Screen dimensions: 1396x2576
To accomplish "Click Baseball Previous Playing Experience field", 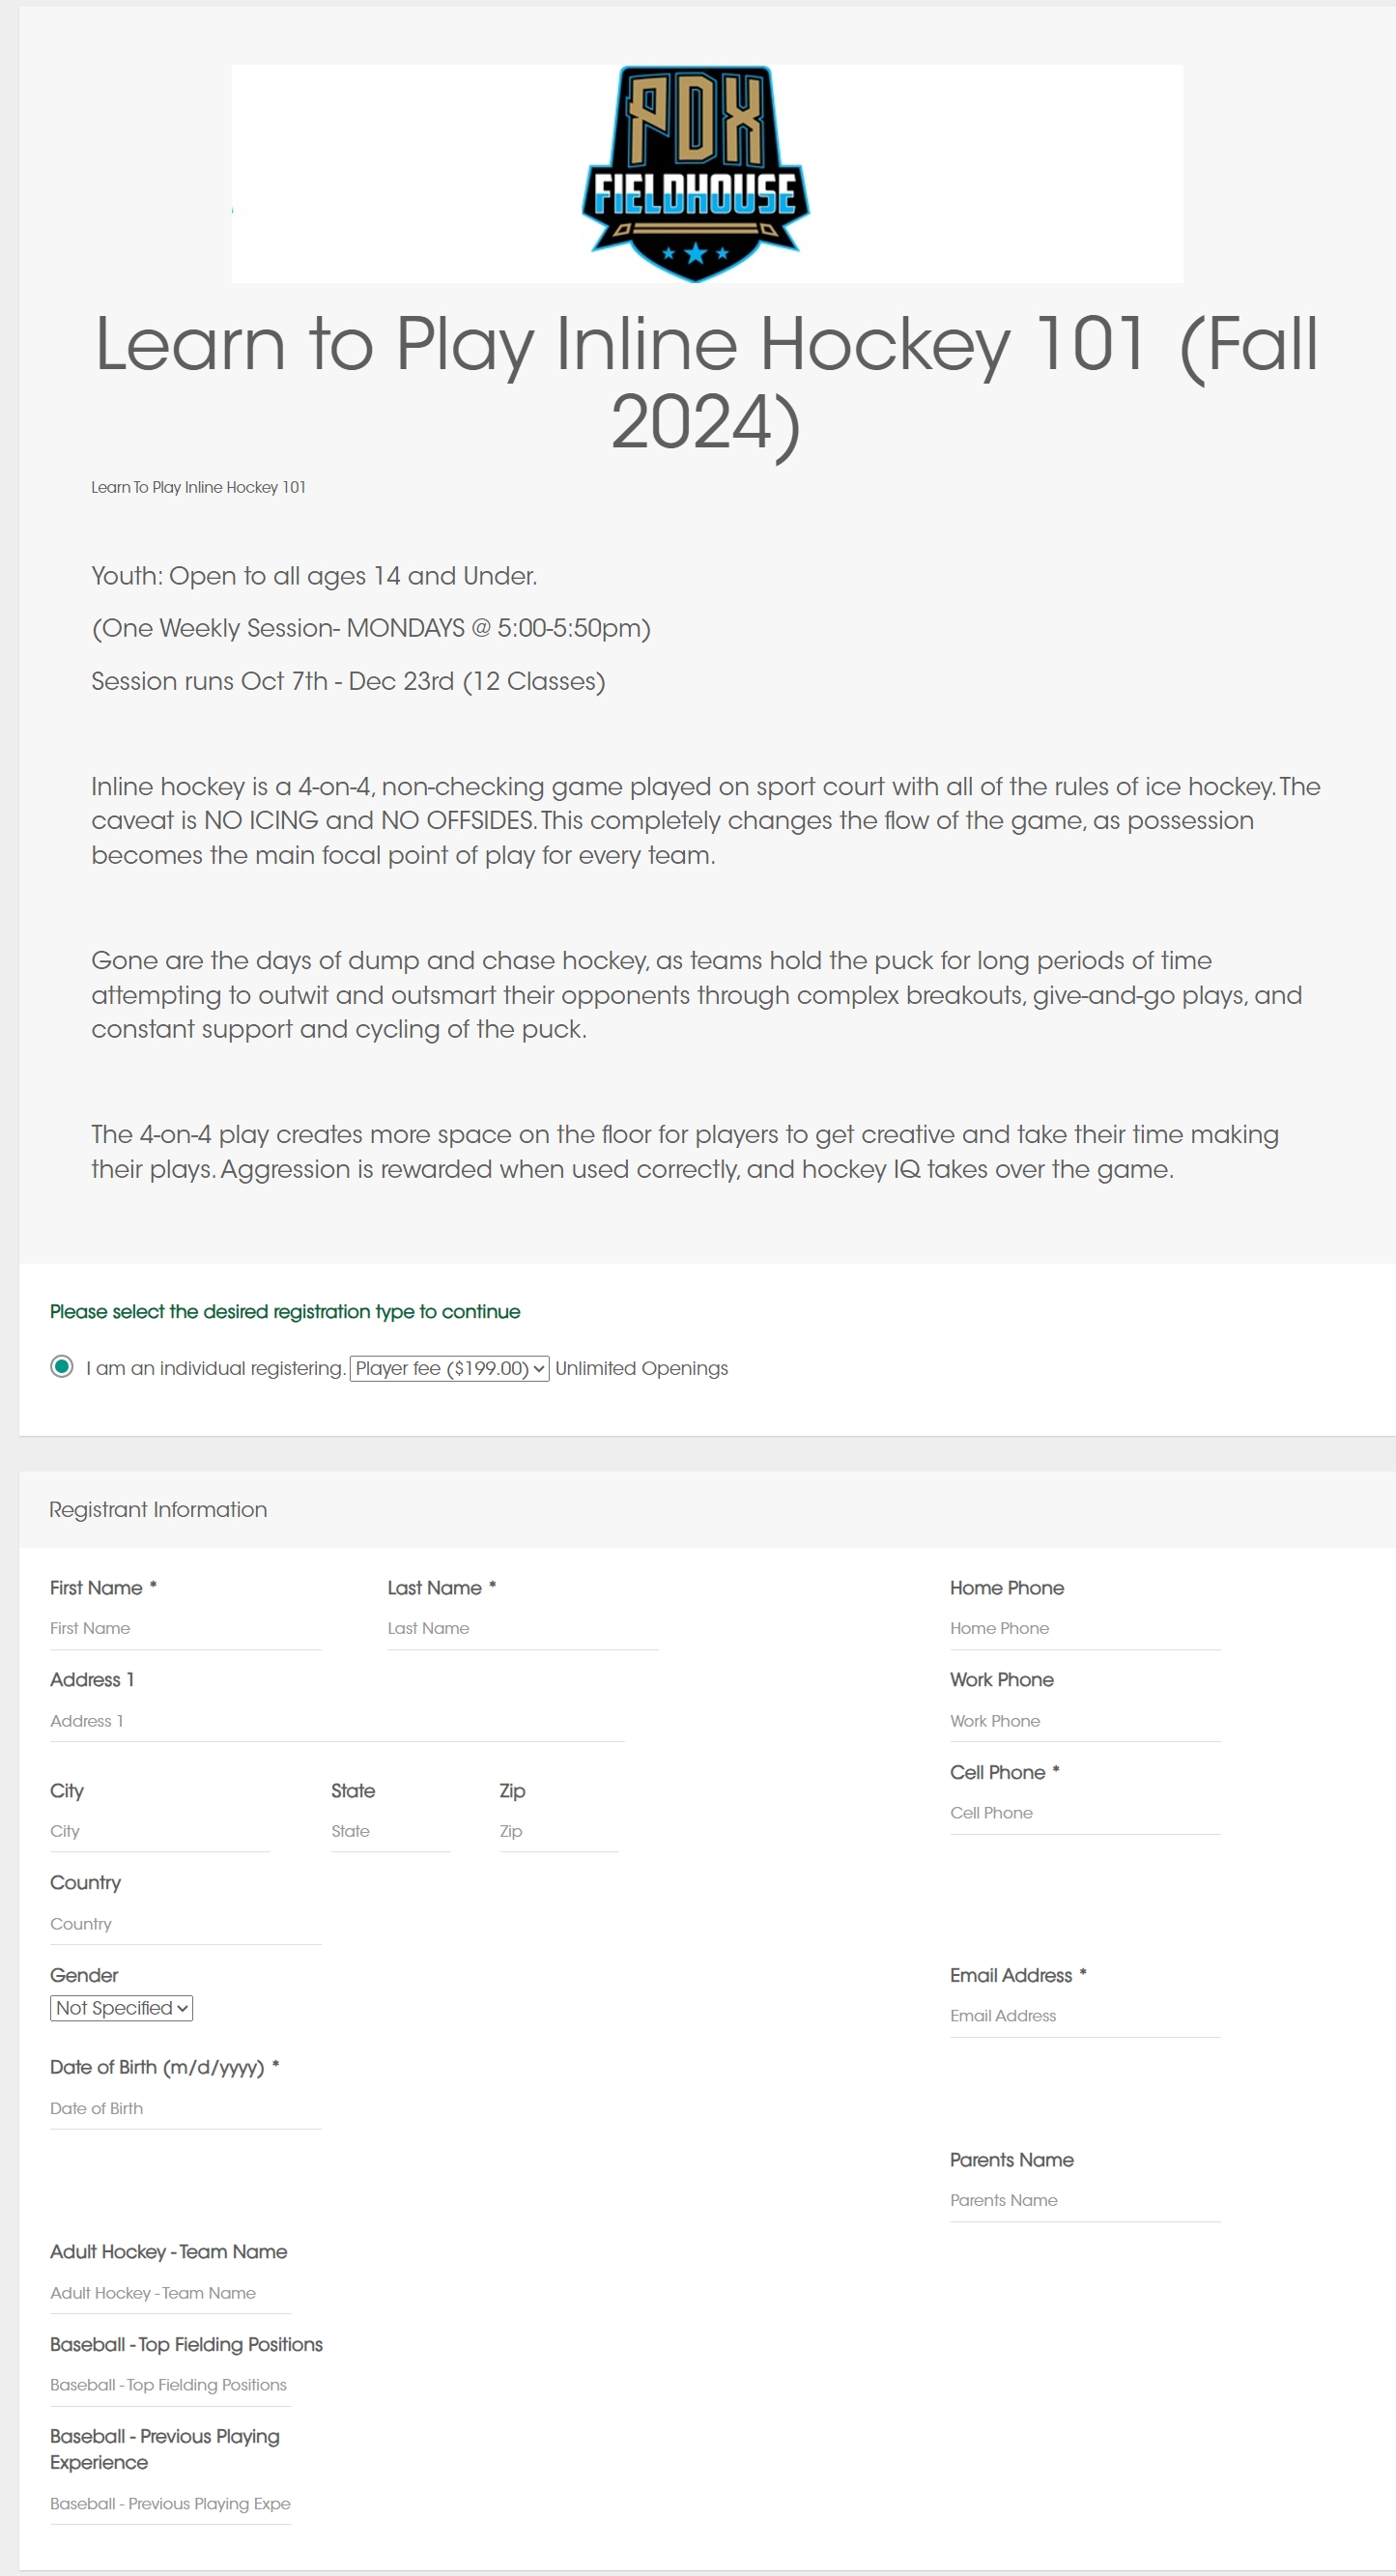I will coord(170,2503).
